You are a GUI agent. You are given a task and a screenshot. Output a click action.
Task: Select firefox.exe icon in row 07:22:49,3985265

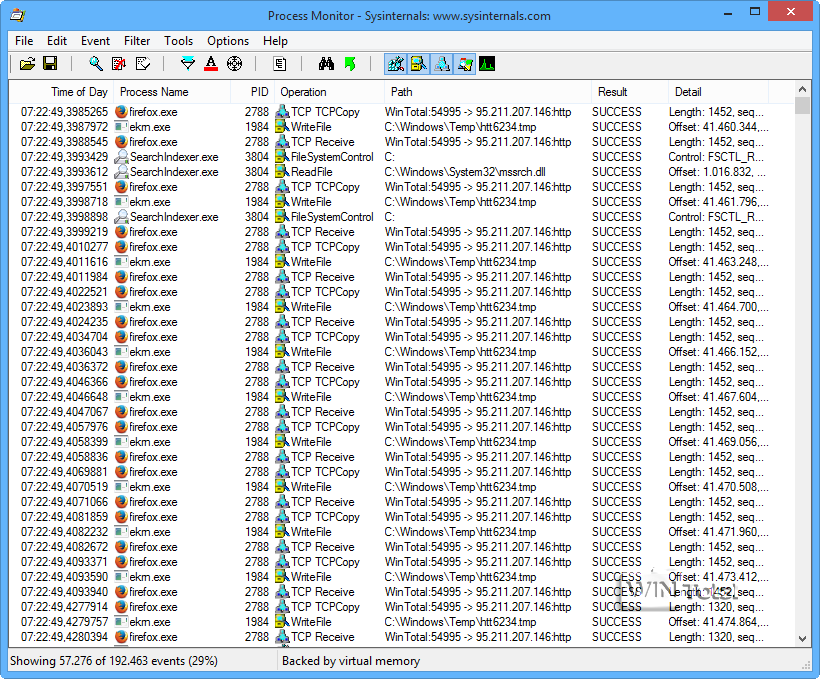(x=121, y=111)
